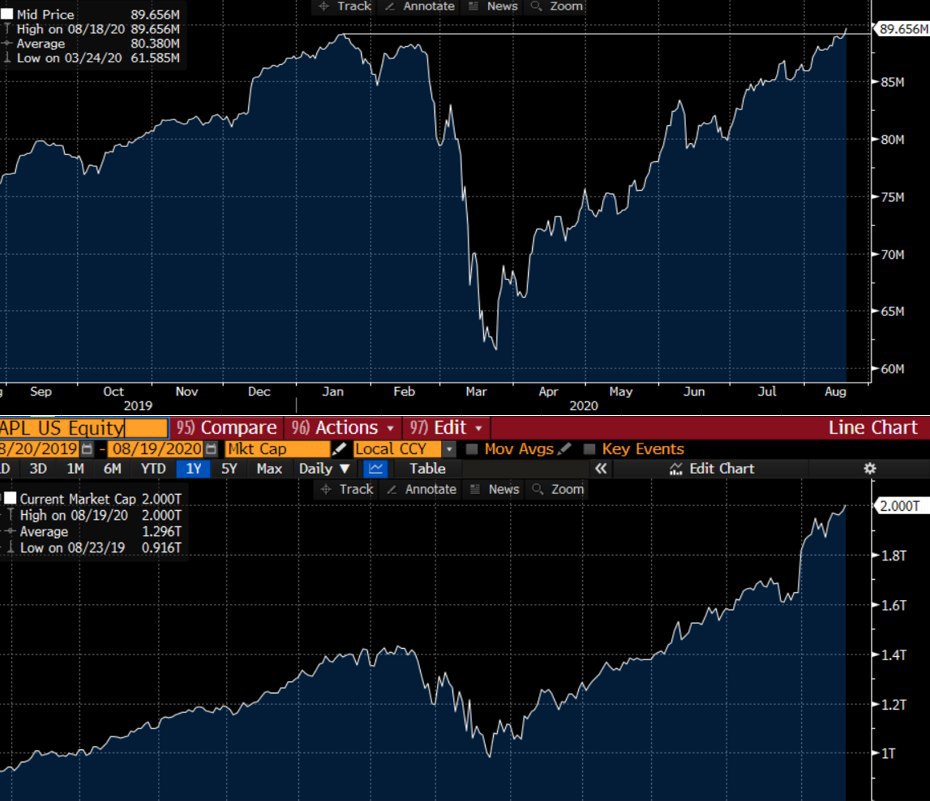
Task: Click pencil icon next to Mov Avgs
Action: 564,449
